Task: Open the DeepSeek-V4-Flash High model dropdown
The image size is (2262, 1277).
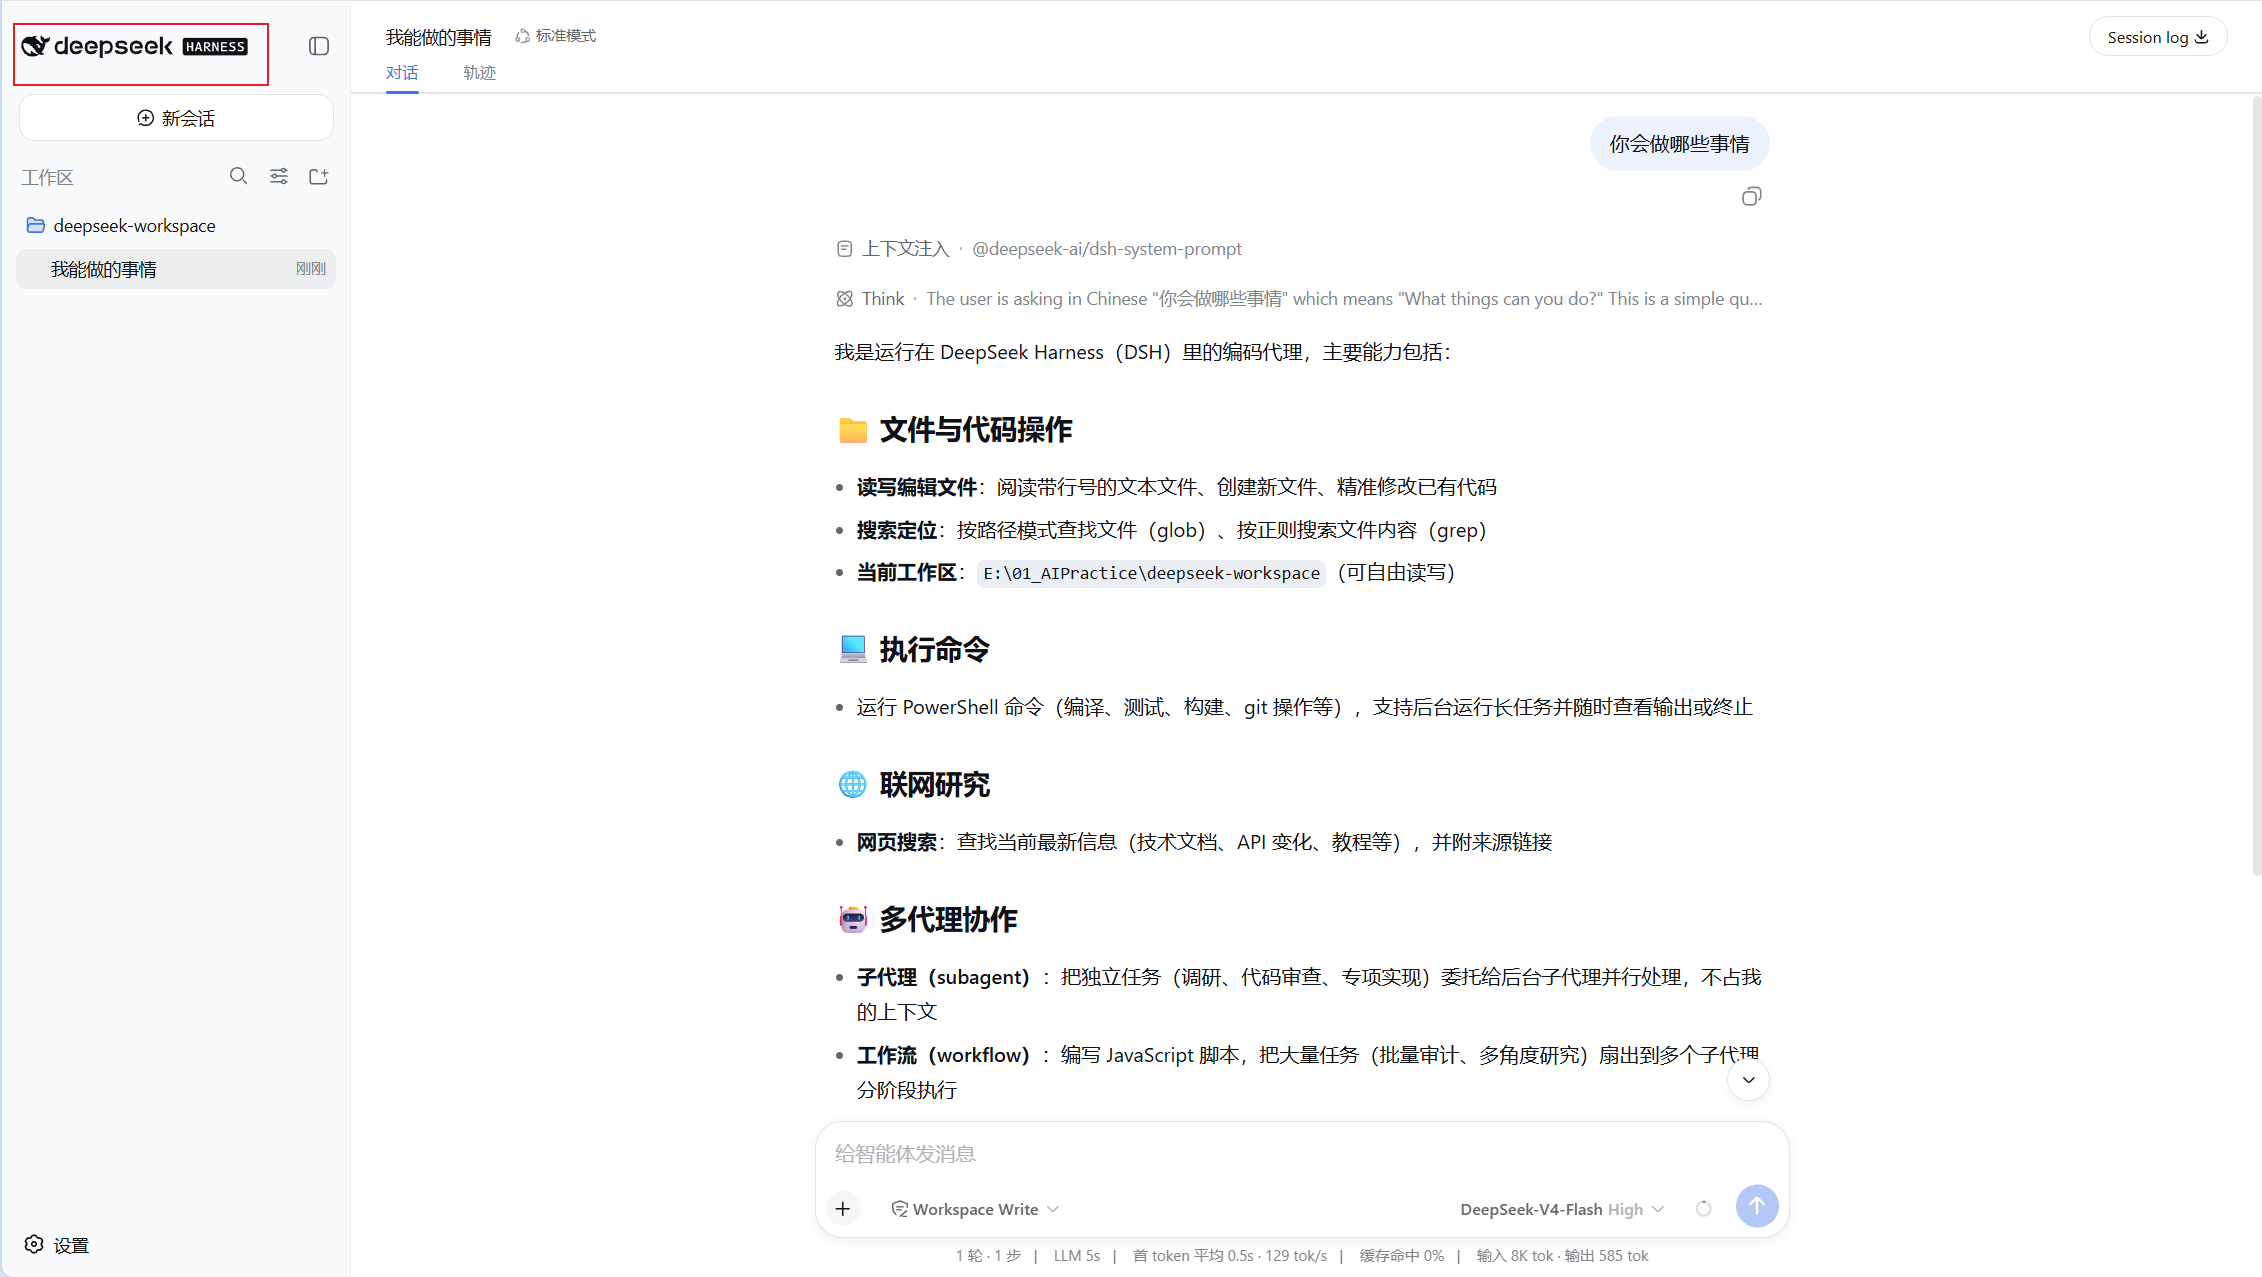Action: pos(1562,1209)
